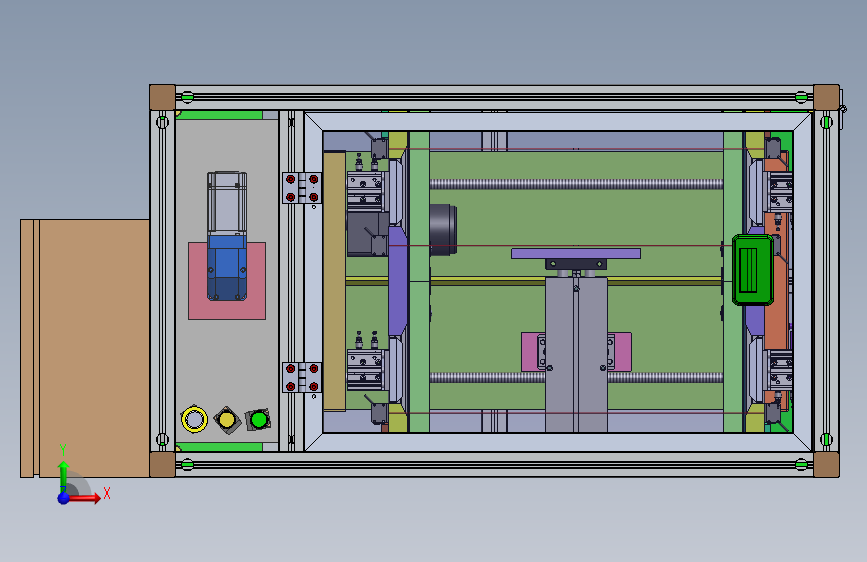Screen dimensions: 867x562
Task: Select the large tan cabinet box at left
Action: point(85,348)
